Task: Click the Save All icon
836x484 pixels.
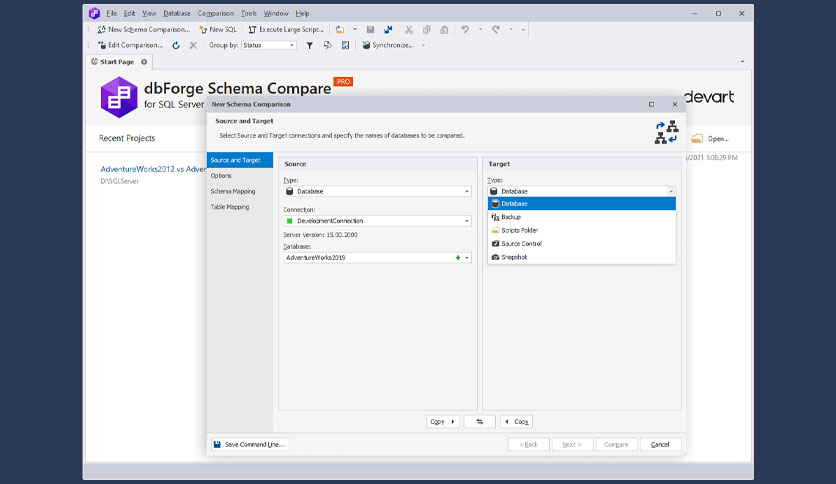Action: pyautogui.click(x=388, y=29)
